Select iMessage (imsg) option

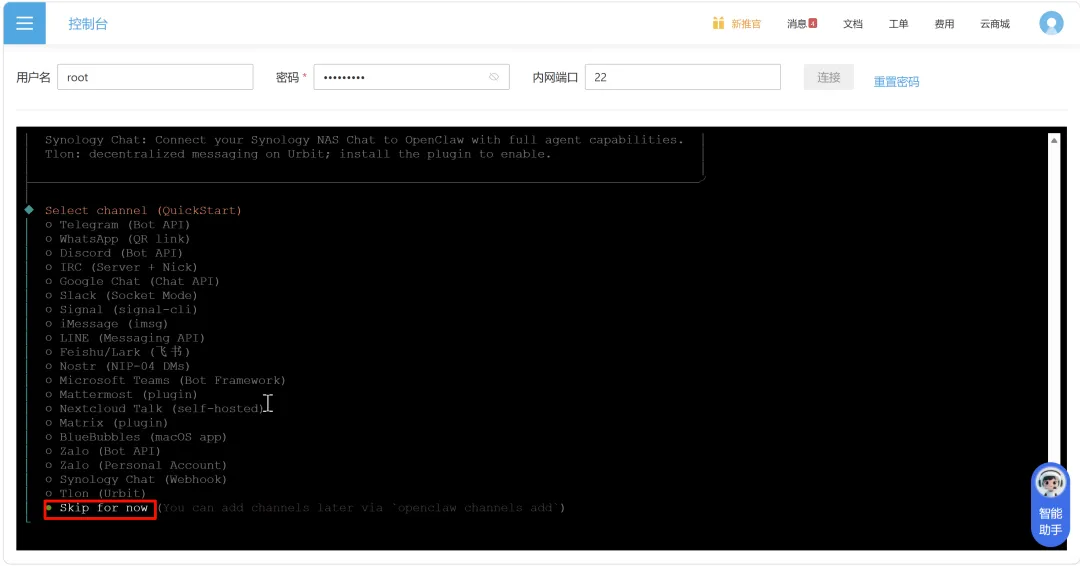(107, 324)
